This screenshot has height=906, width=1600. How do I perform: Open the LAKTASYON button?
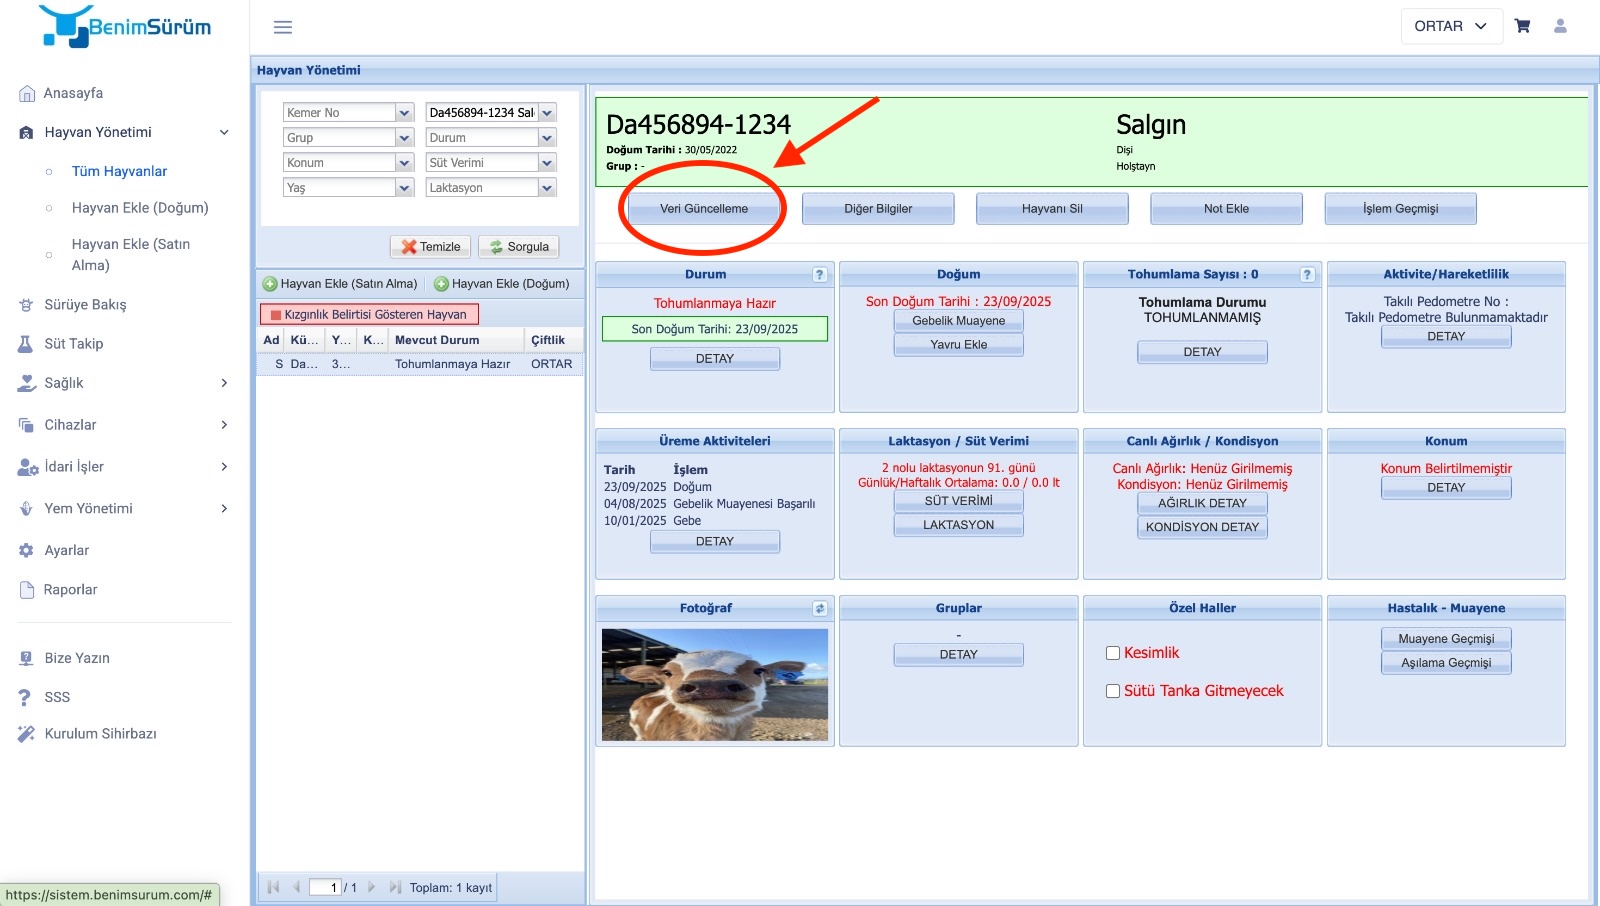[x=958, y=525]
